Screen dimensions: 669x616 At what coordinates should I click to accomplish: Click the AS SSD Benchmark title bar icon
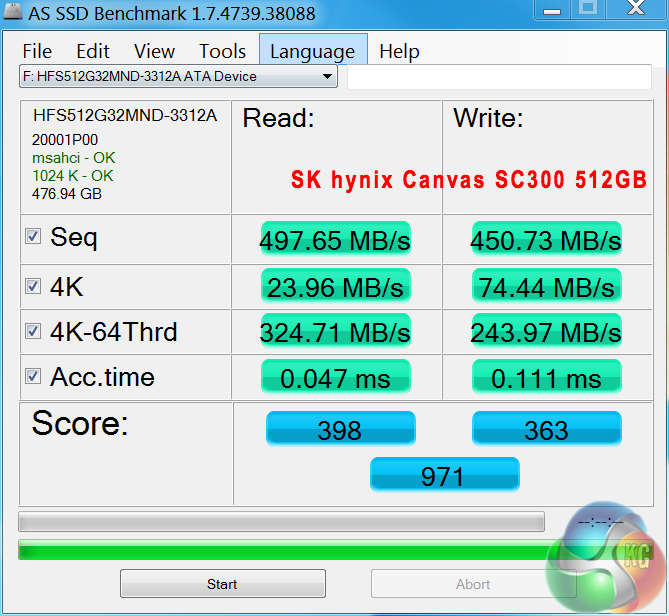click(x=12, y=12)
